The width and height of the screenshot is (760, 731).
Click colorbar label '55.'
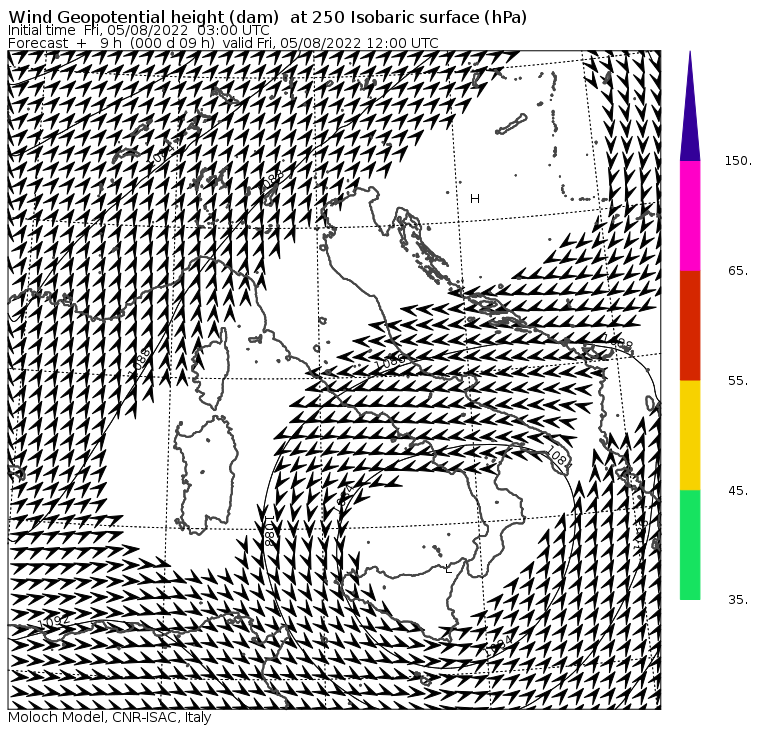click(x=738, y=381)
